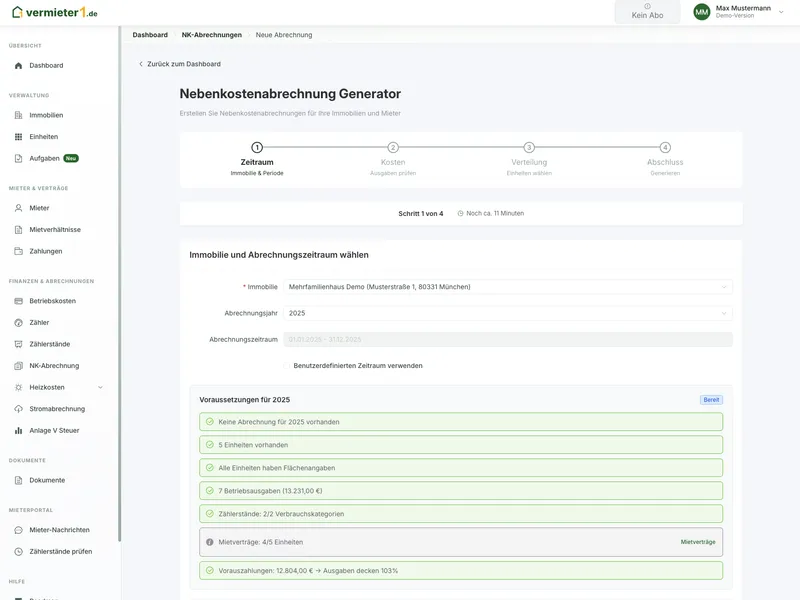Image resolution: width=800 pixels, height=600 pixels.
Task: Open the Abrechnungsjahr dropdown showing 2025
Action: tap(508, 313)
